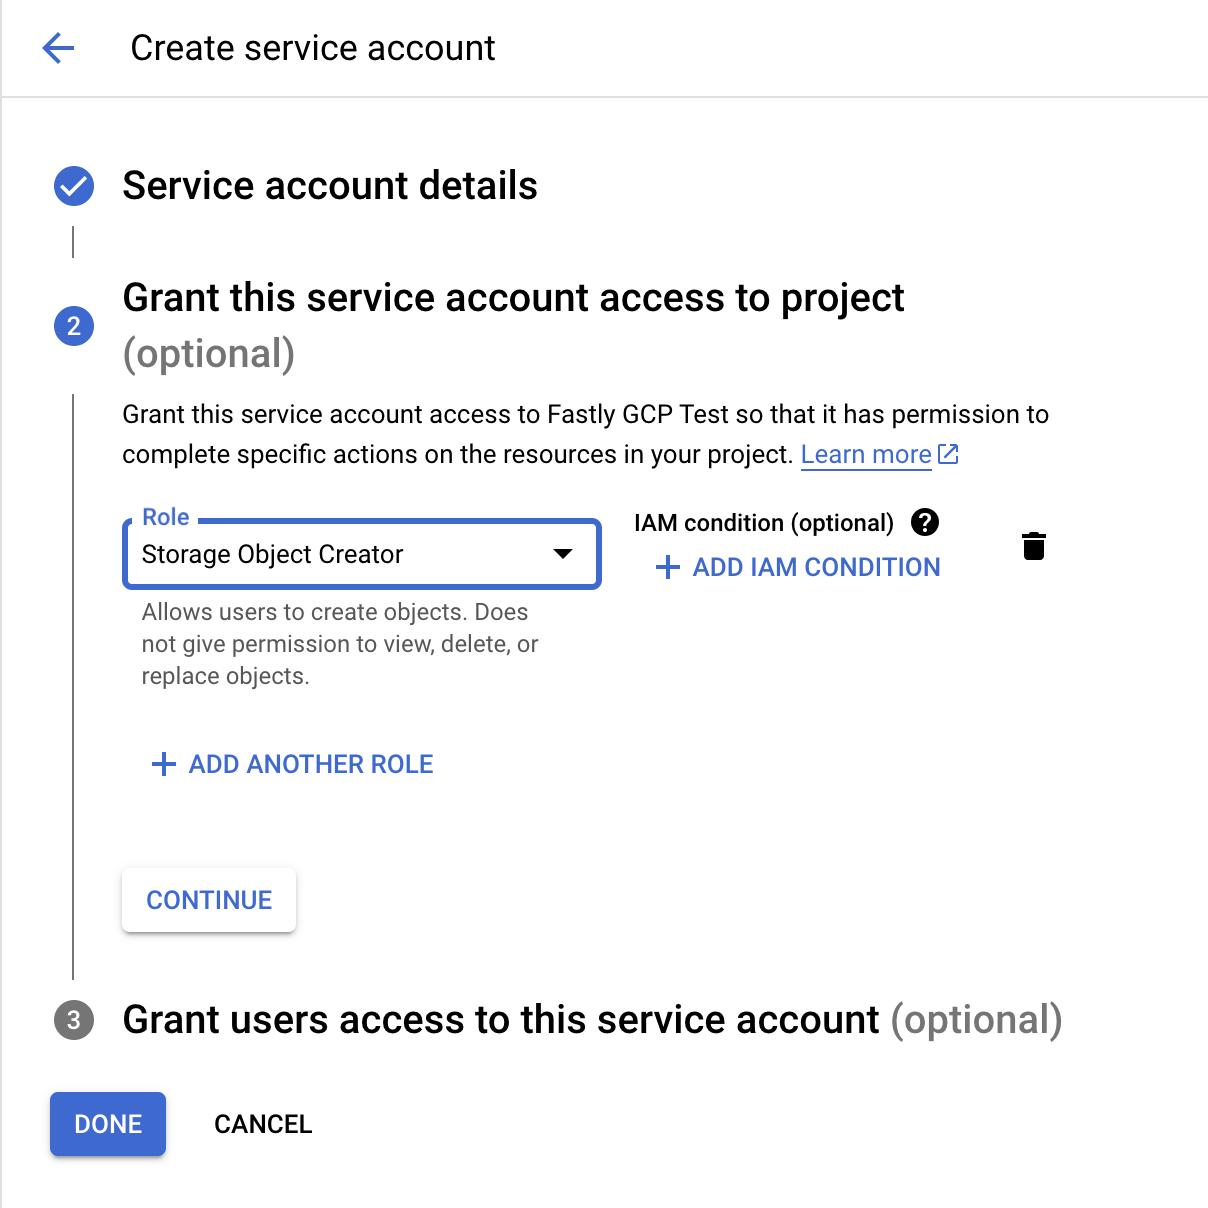
Task: Click the Grant this service account access heading
Action: [x=513, y=297]
